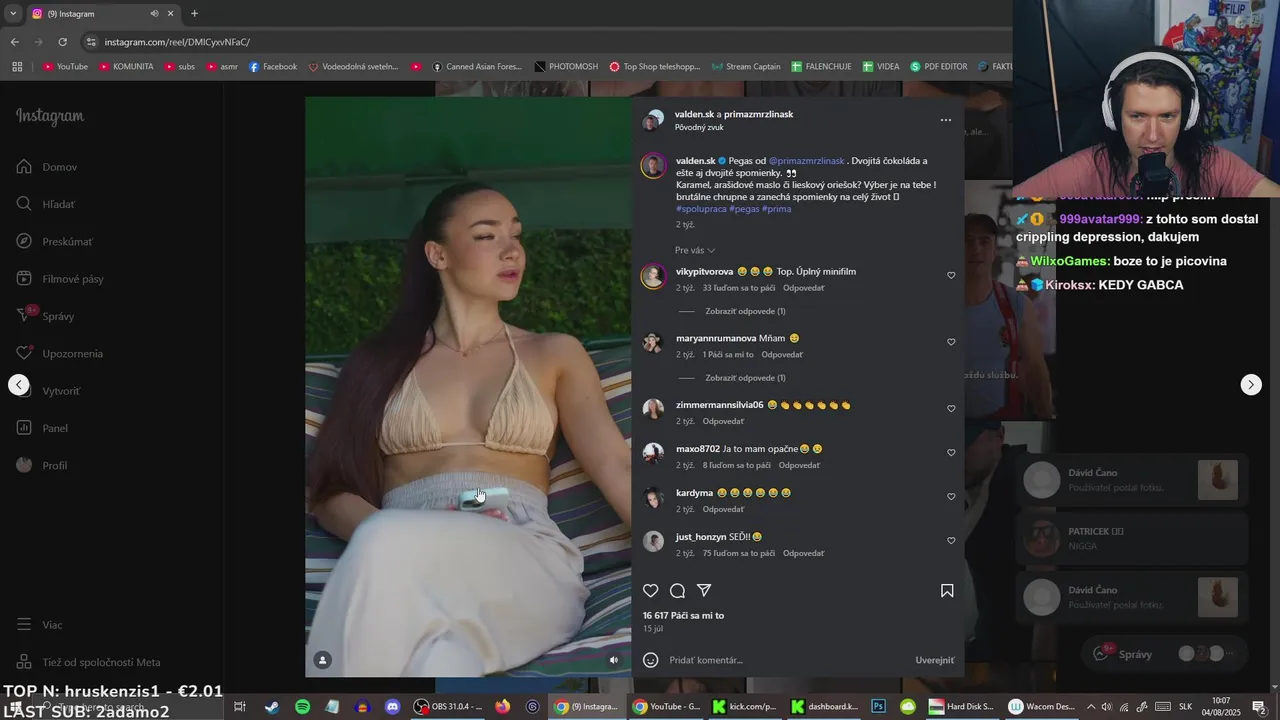Viewport: 1280px width, 720px height.
Task: Switch to OBS in the taskbar
Action: [x=448, y=706]
